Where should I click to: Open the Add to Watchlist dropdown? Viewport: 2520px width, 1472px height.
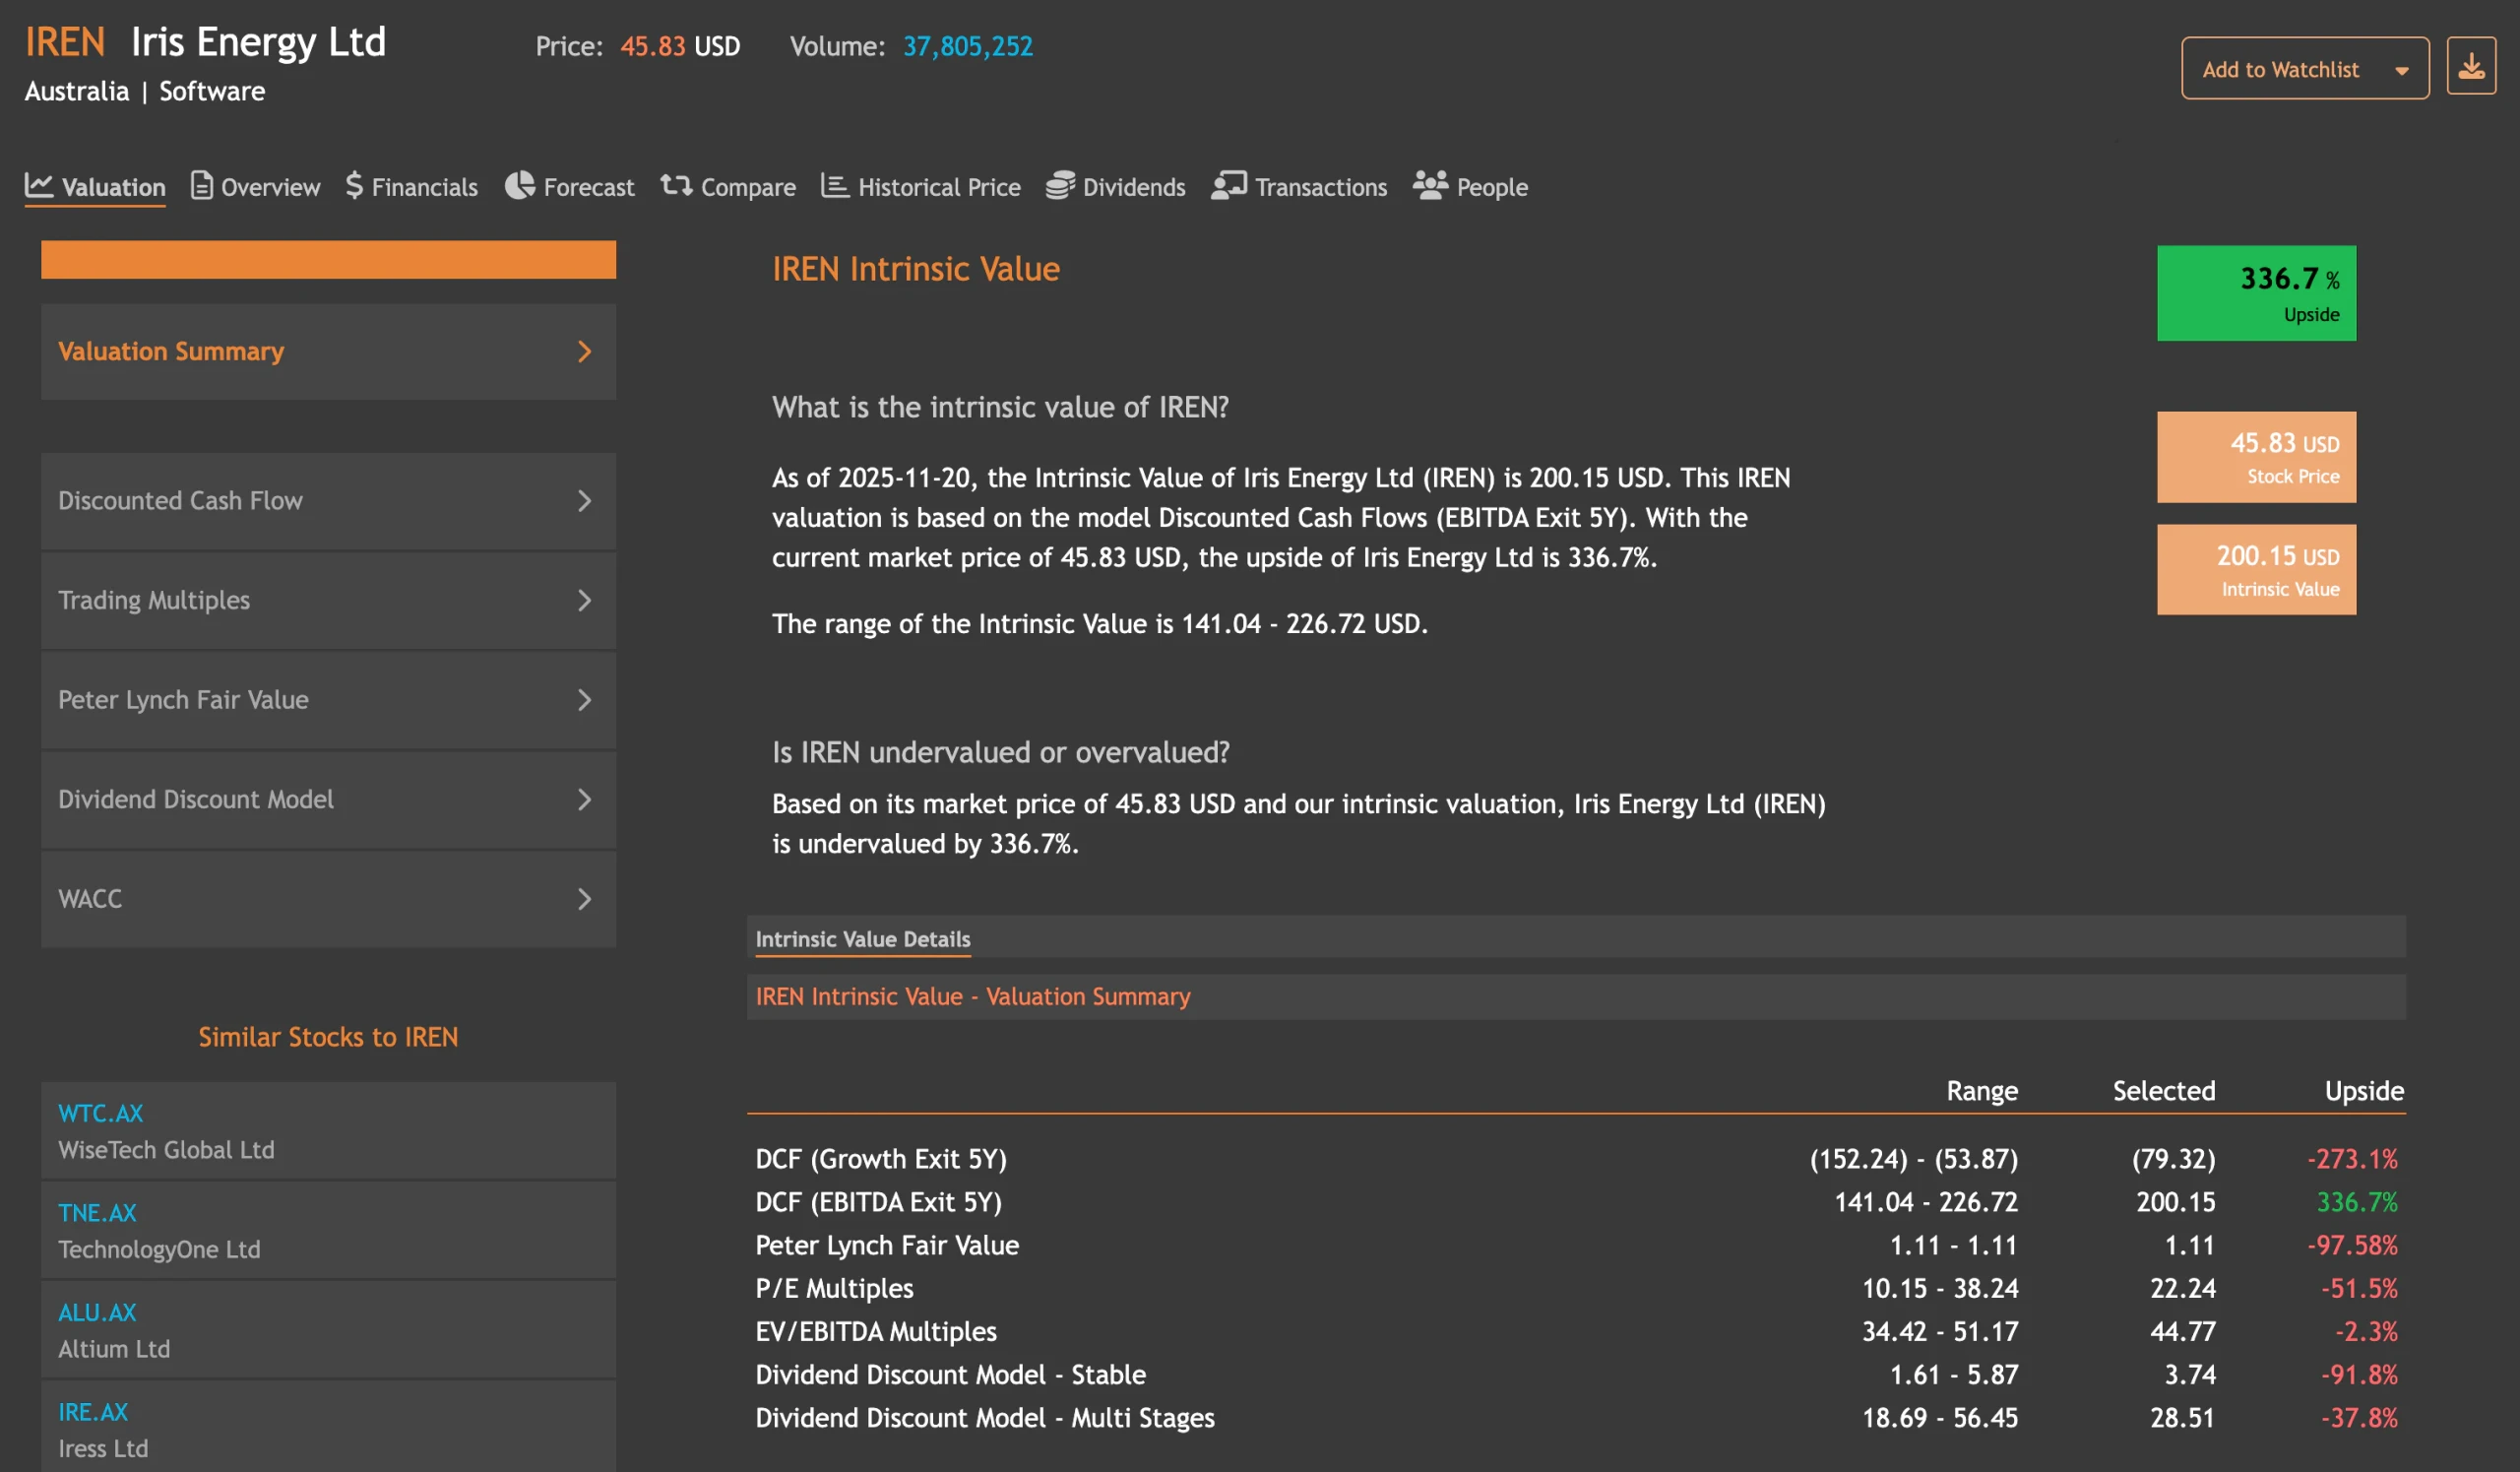(x=2304, y=69)
